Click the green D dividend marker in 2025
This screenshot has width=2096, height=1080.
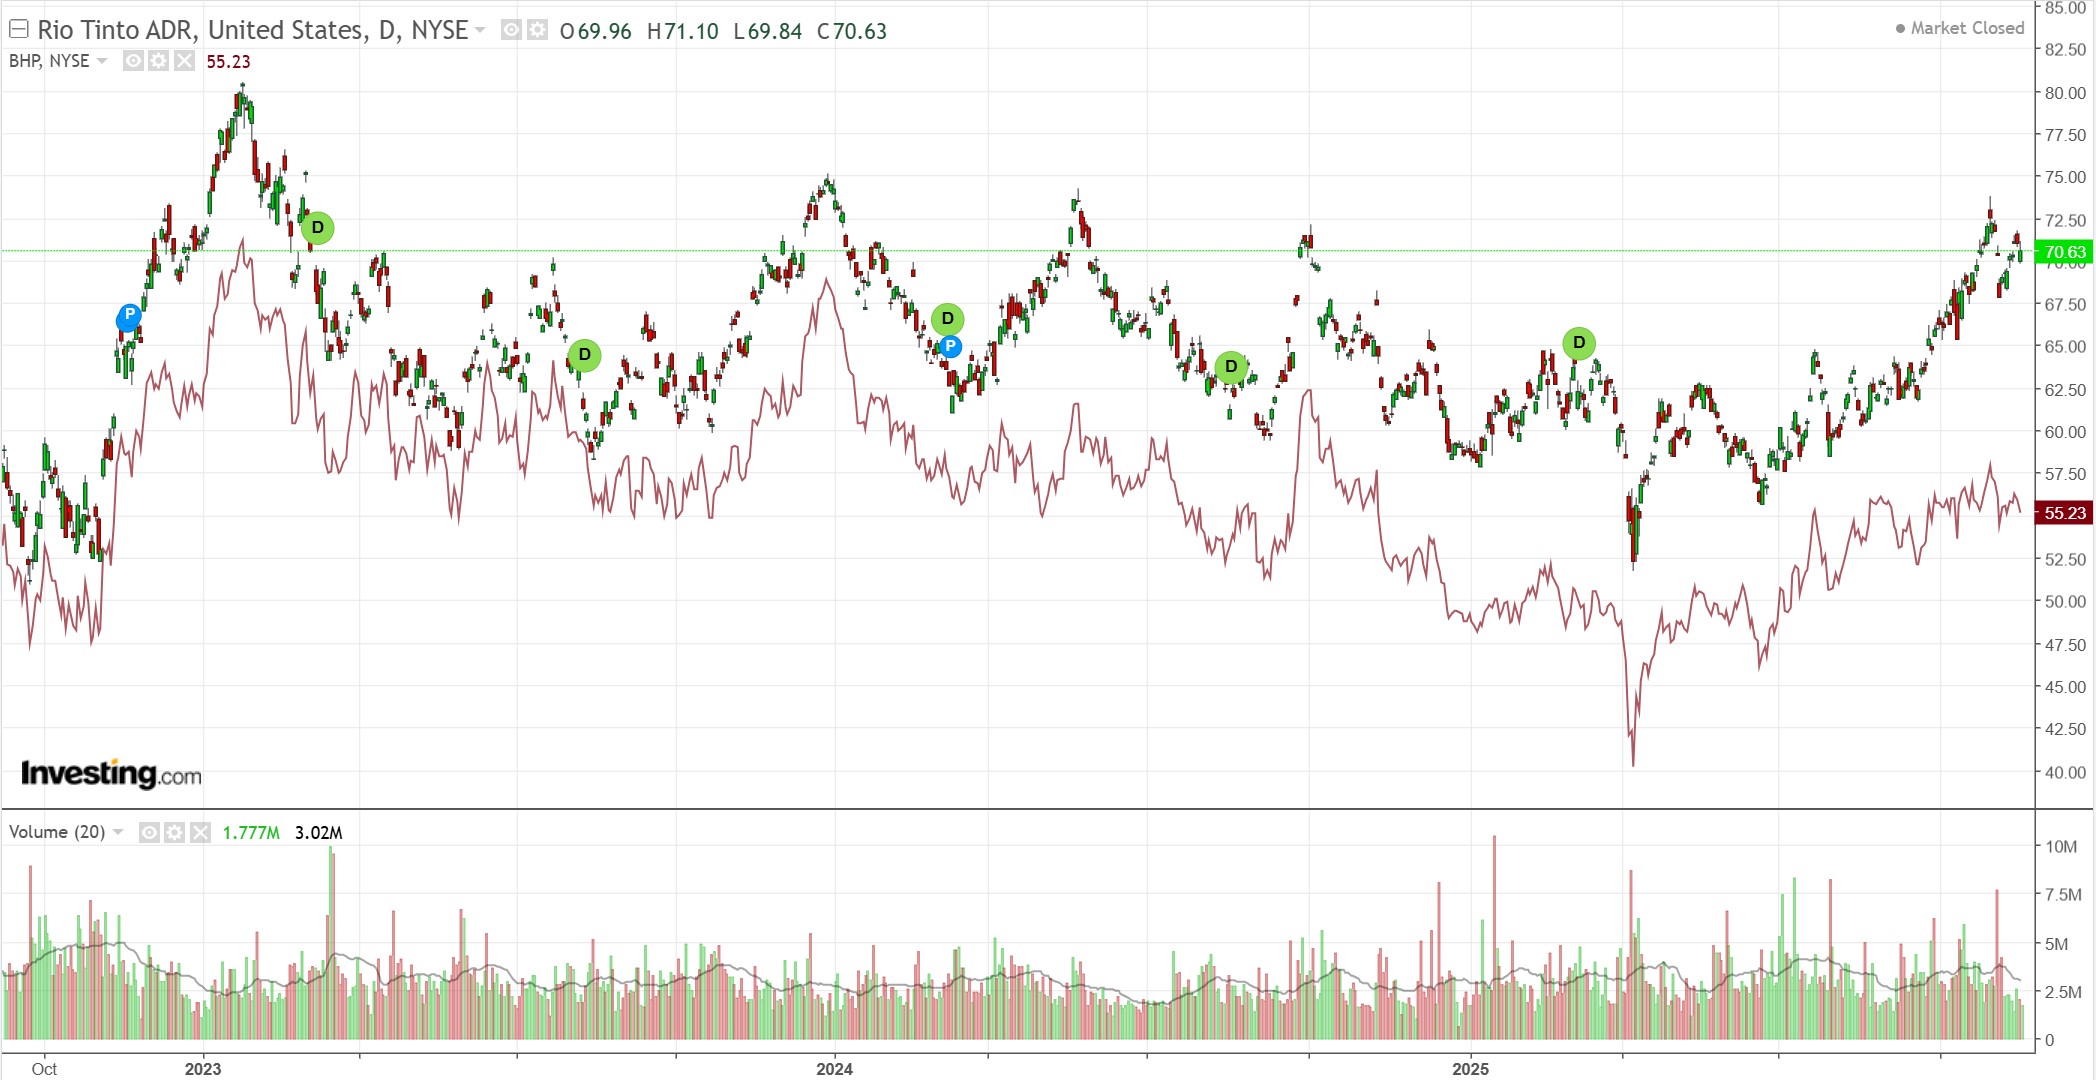click(1579, 343)
